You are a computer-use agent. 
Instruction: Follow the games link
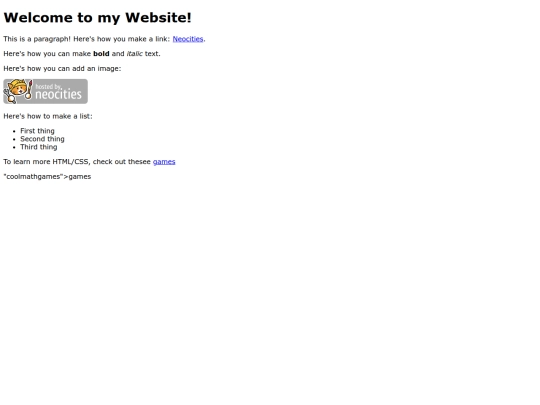(164, 162)
